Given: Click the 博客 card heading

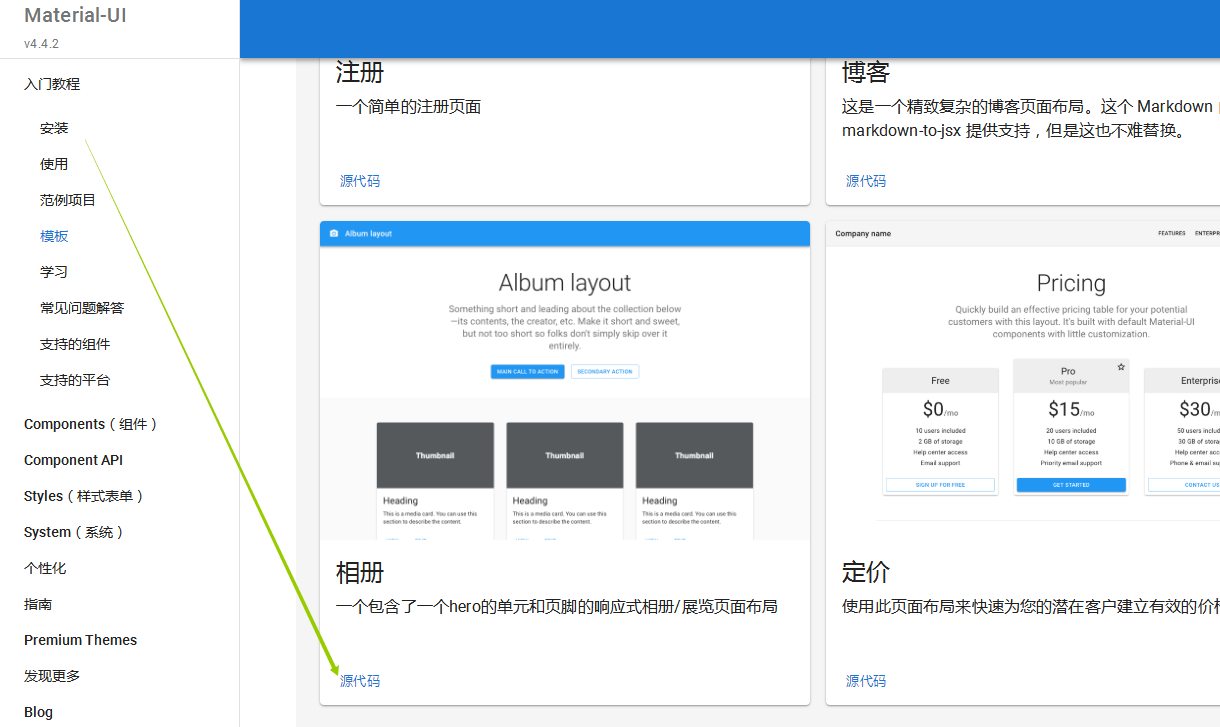Looking at the screenshot, I should click(866, 72).
